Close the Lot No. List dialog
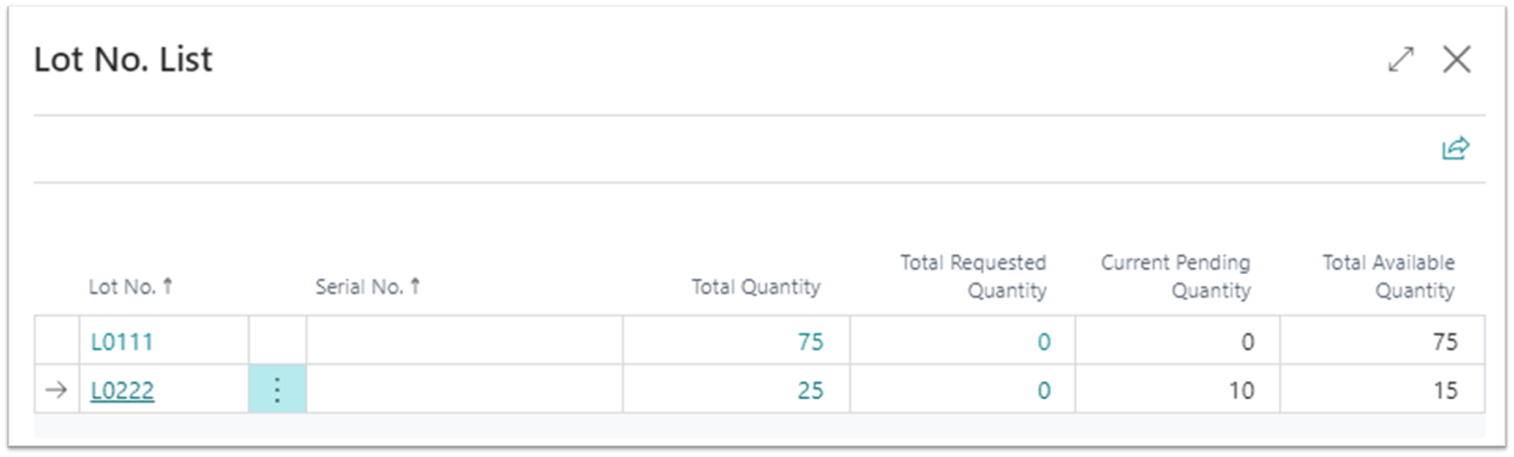The image size is (1514, 457). pos(1456,60)
